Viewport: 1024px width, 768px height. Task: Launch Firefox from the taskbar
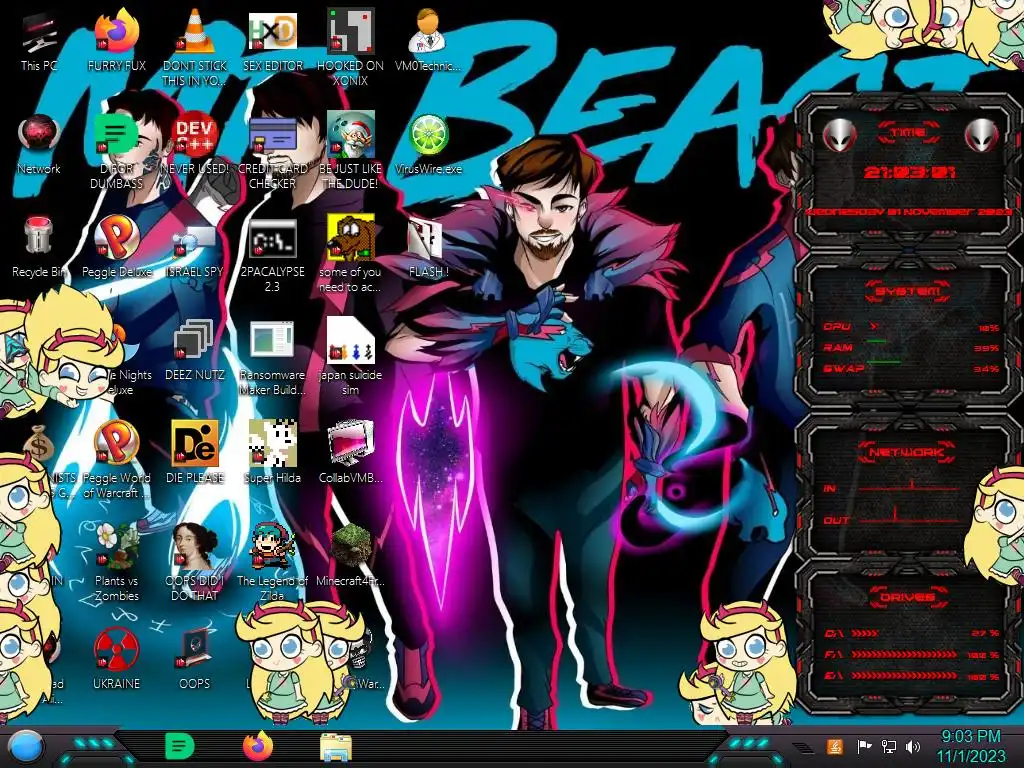pyautogui.click(x=258, y=746)
